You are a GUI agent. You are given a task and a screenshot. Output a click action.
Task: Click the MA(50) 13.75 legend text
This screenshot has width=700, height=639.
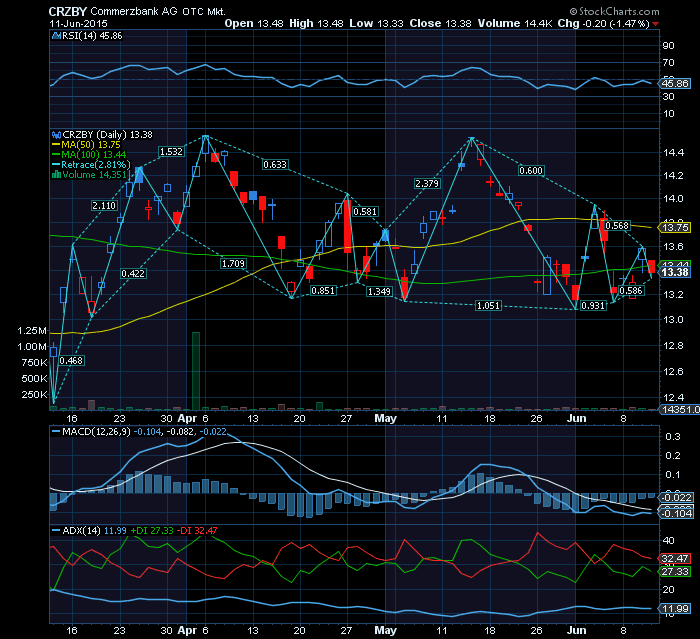pos(91,145)
